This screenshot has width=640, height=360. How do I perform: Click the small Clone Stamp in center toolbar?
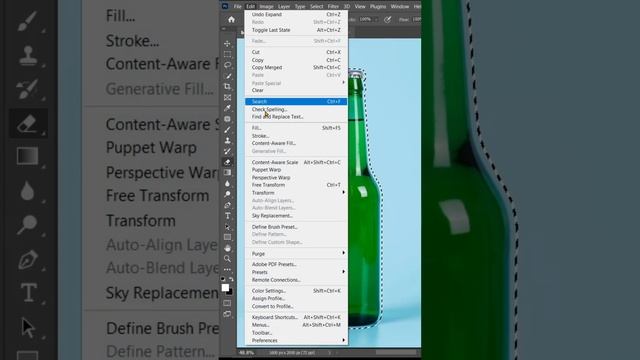point(227,140)
